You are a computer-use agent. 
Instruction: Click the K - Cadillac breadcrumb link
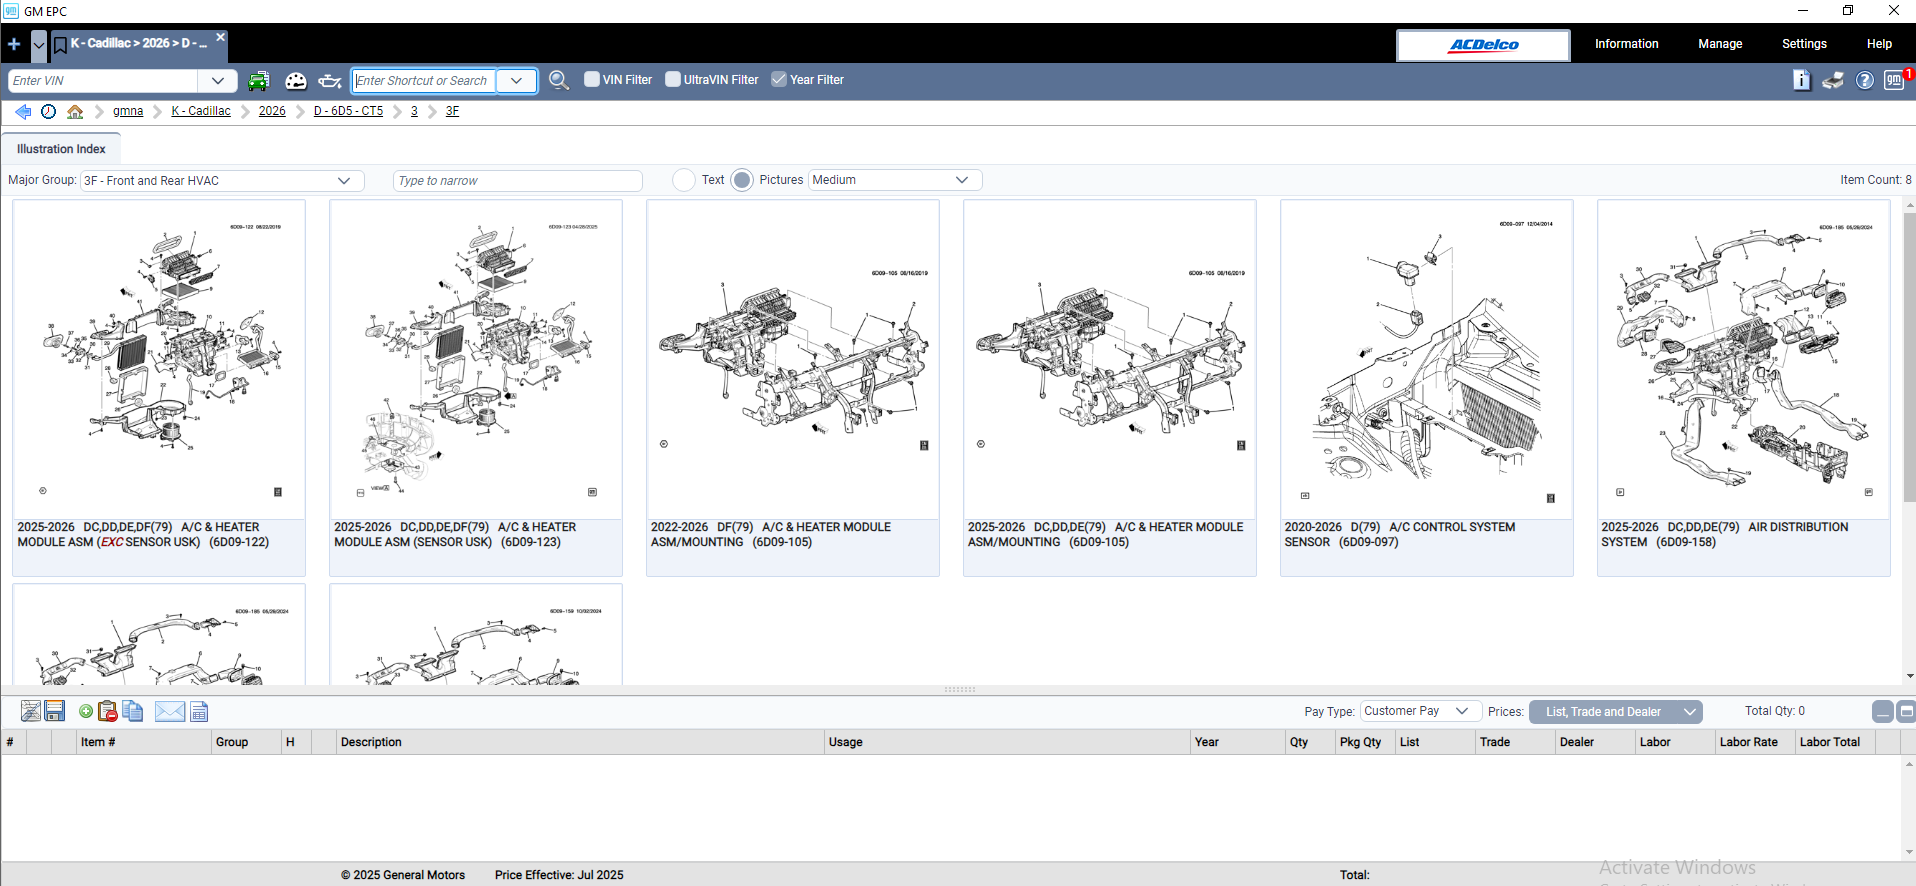click(201, 111)
